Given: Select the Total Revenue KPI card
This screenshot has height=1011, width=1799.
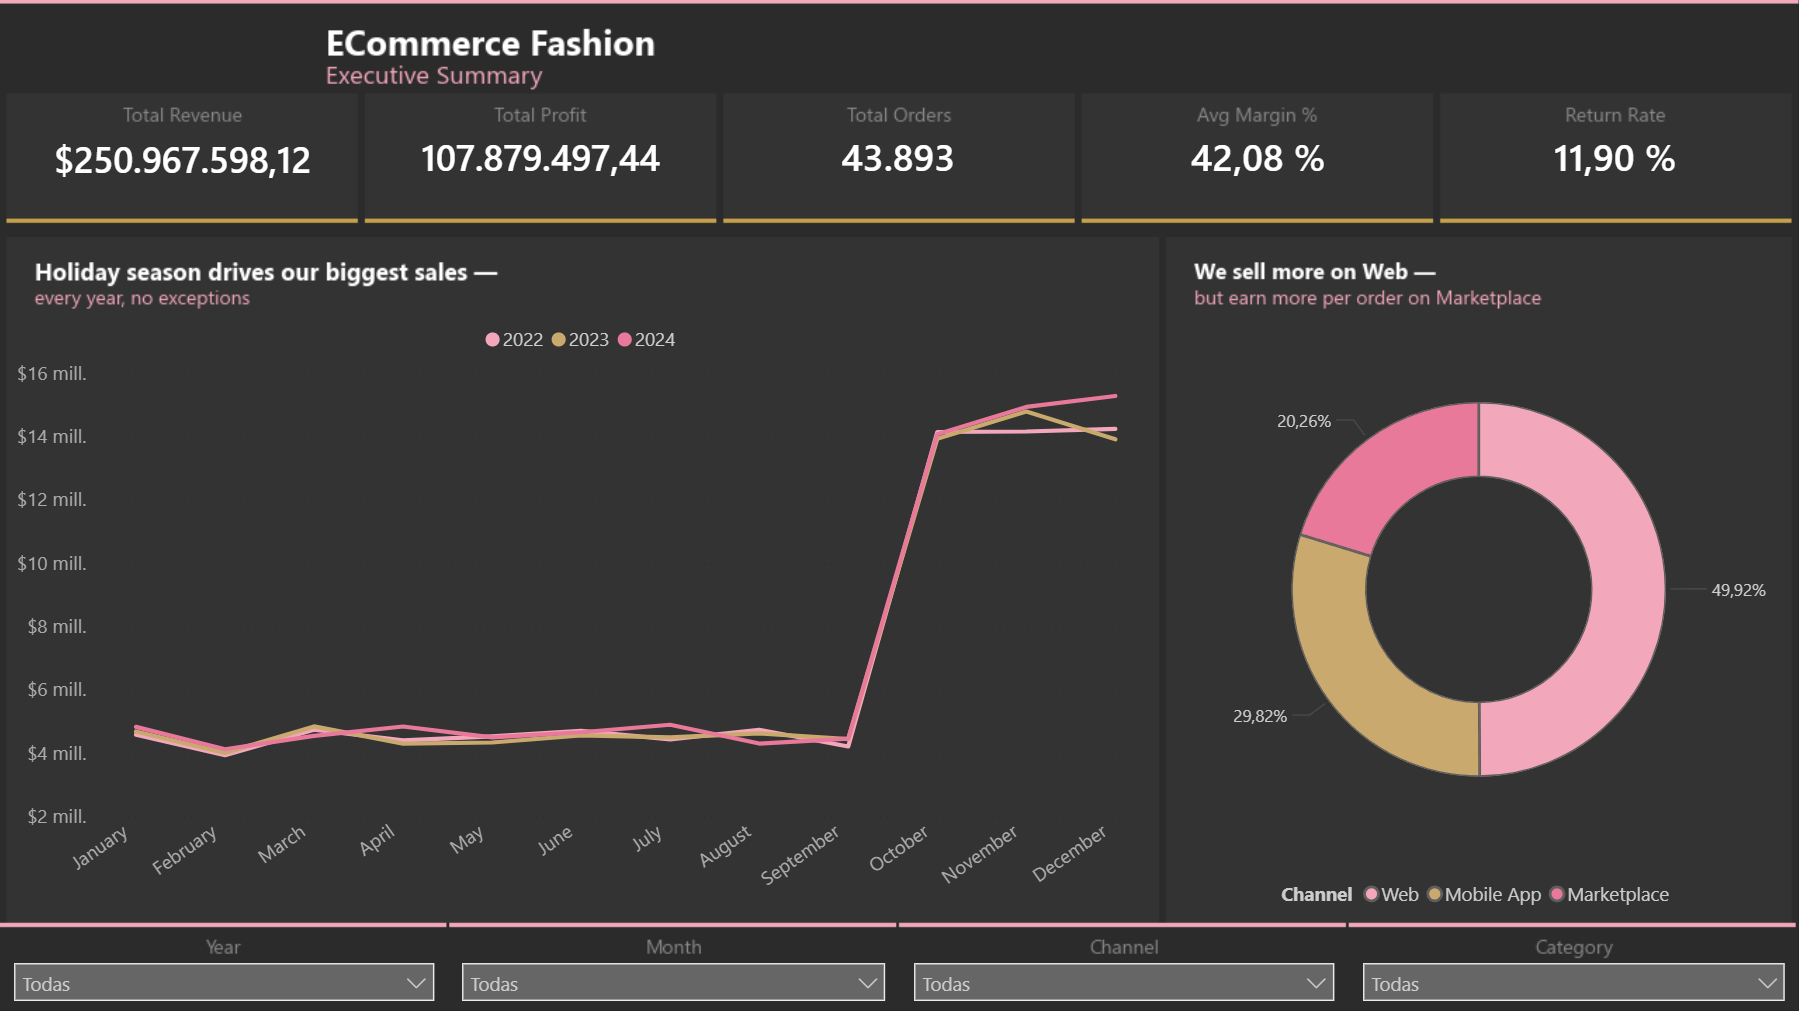Looking at the screenshot, I should [x=182, y=157].
